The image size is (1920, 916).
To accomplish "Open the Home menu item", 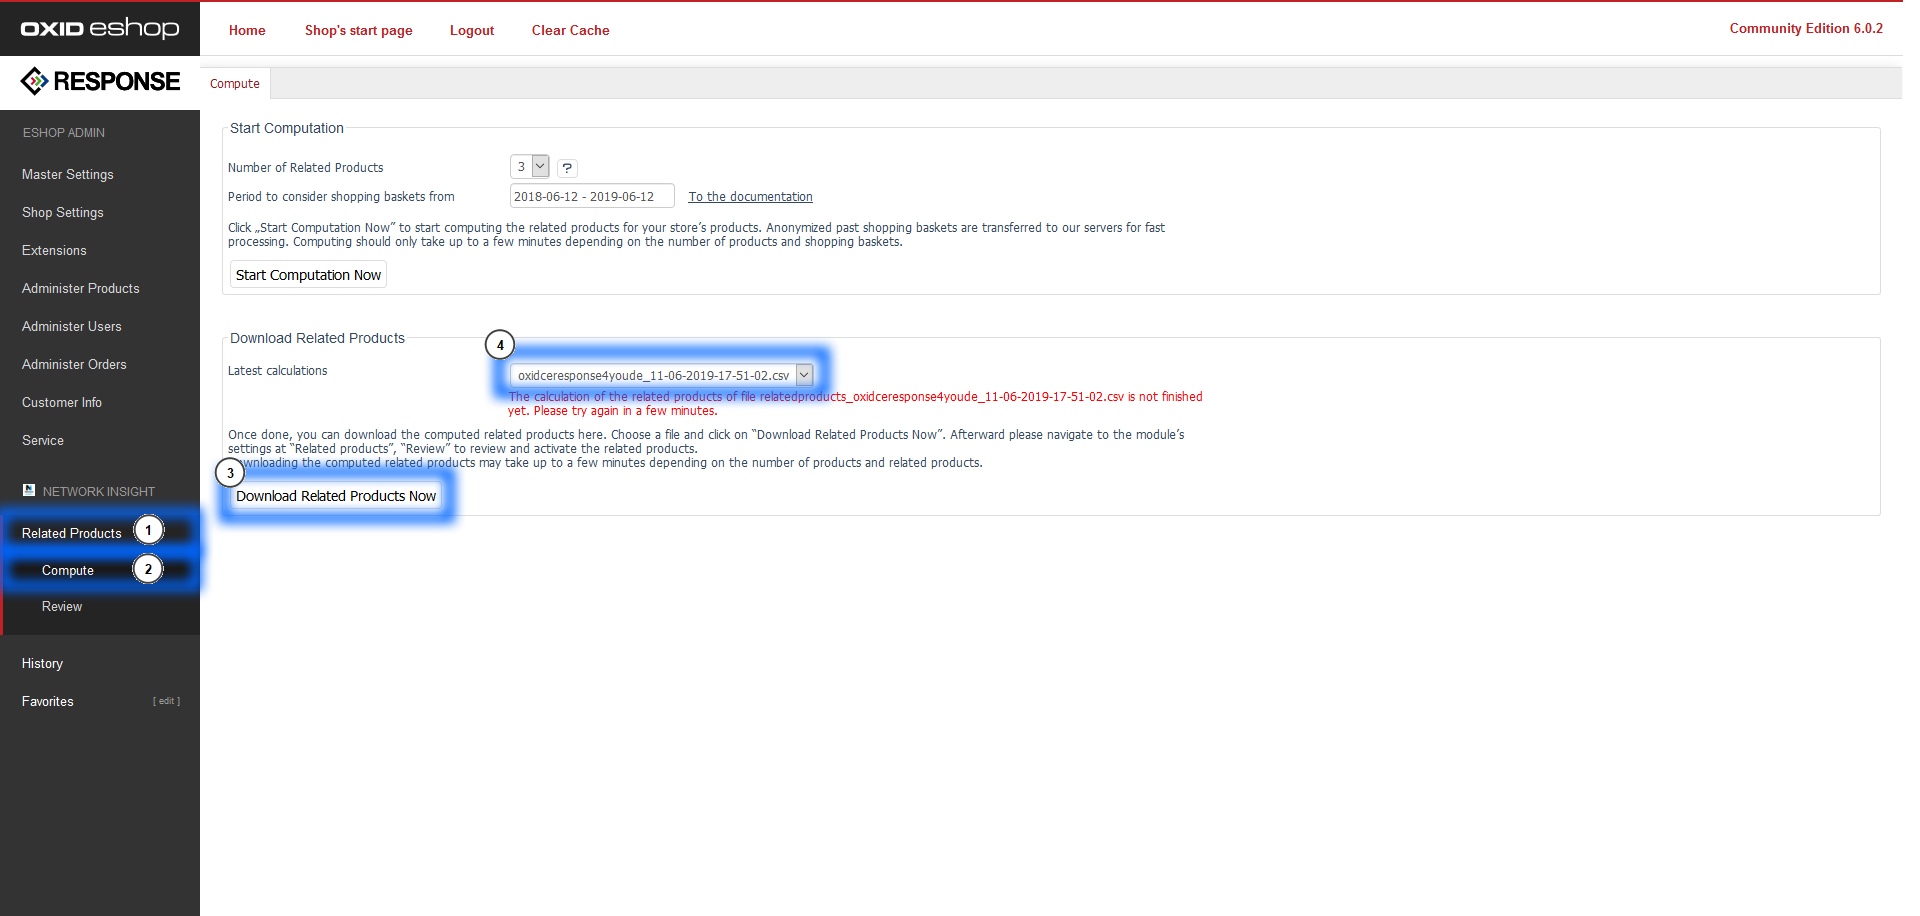I will [x=247, y=30].
